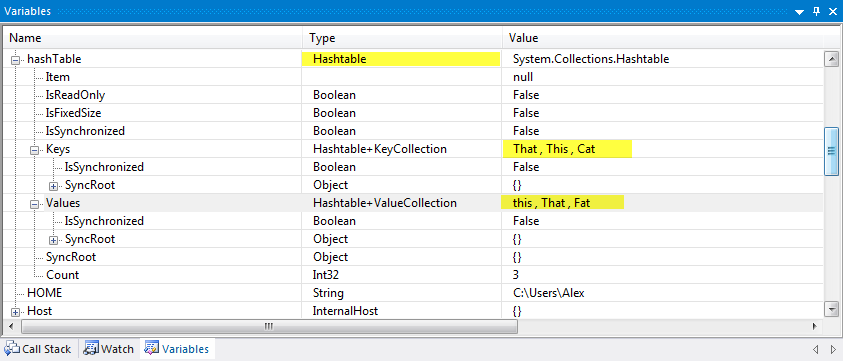Expand SyncRoot under Keys

point(53,186)
